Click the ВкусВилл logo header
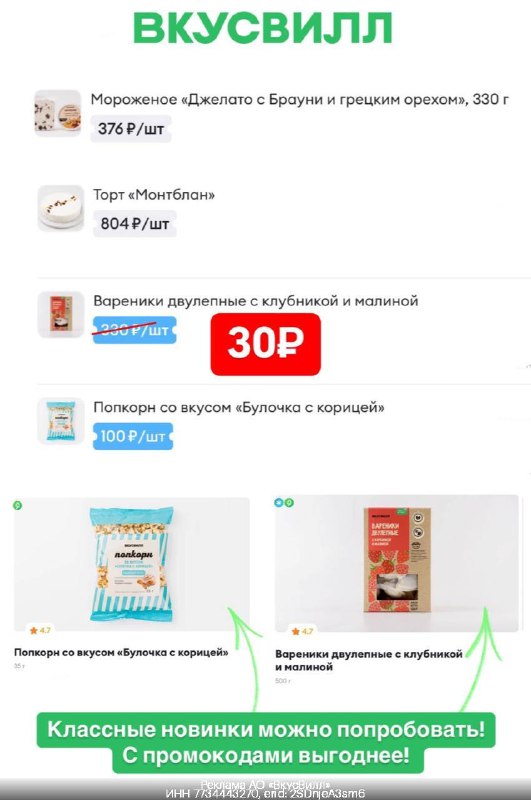The width and height of the screenshot is (531, 800). click(x=262, y=28)
